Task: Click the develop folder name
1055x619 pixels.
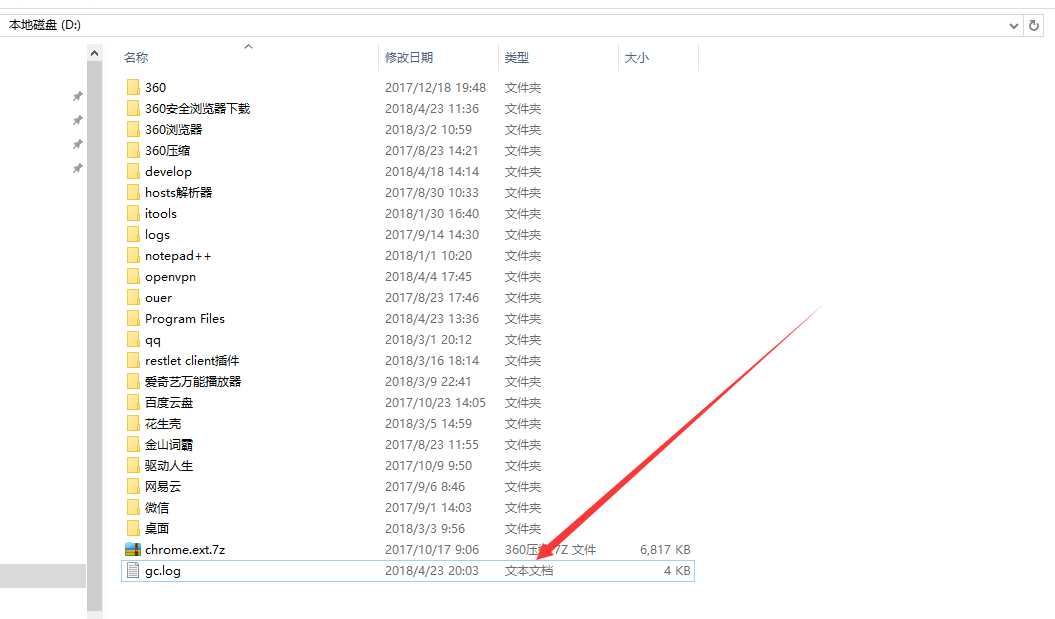Action: 168,172
